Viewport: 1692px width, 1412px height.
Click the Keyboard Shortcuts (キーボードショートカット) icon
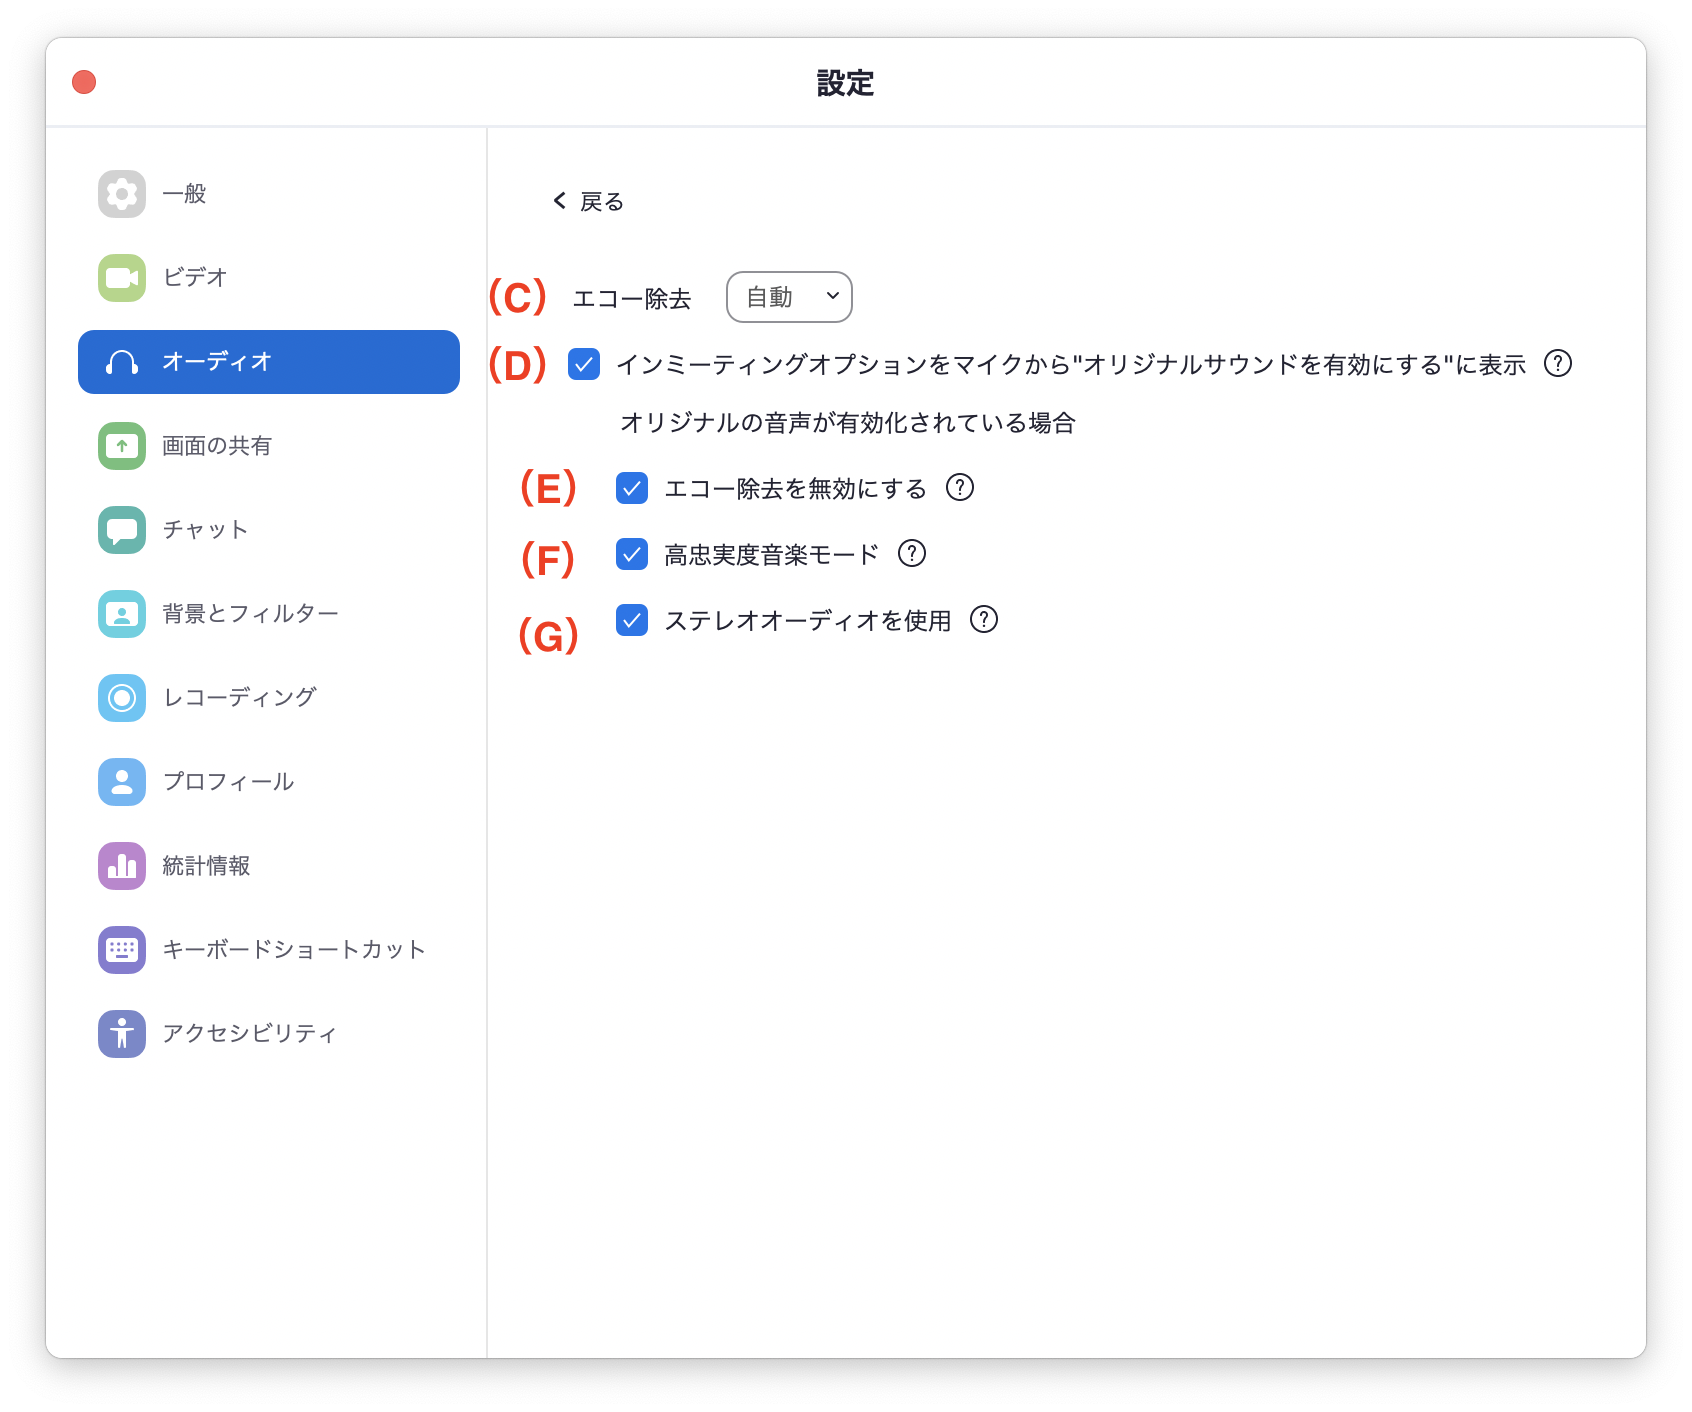tap(122, 950)
